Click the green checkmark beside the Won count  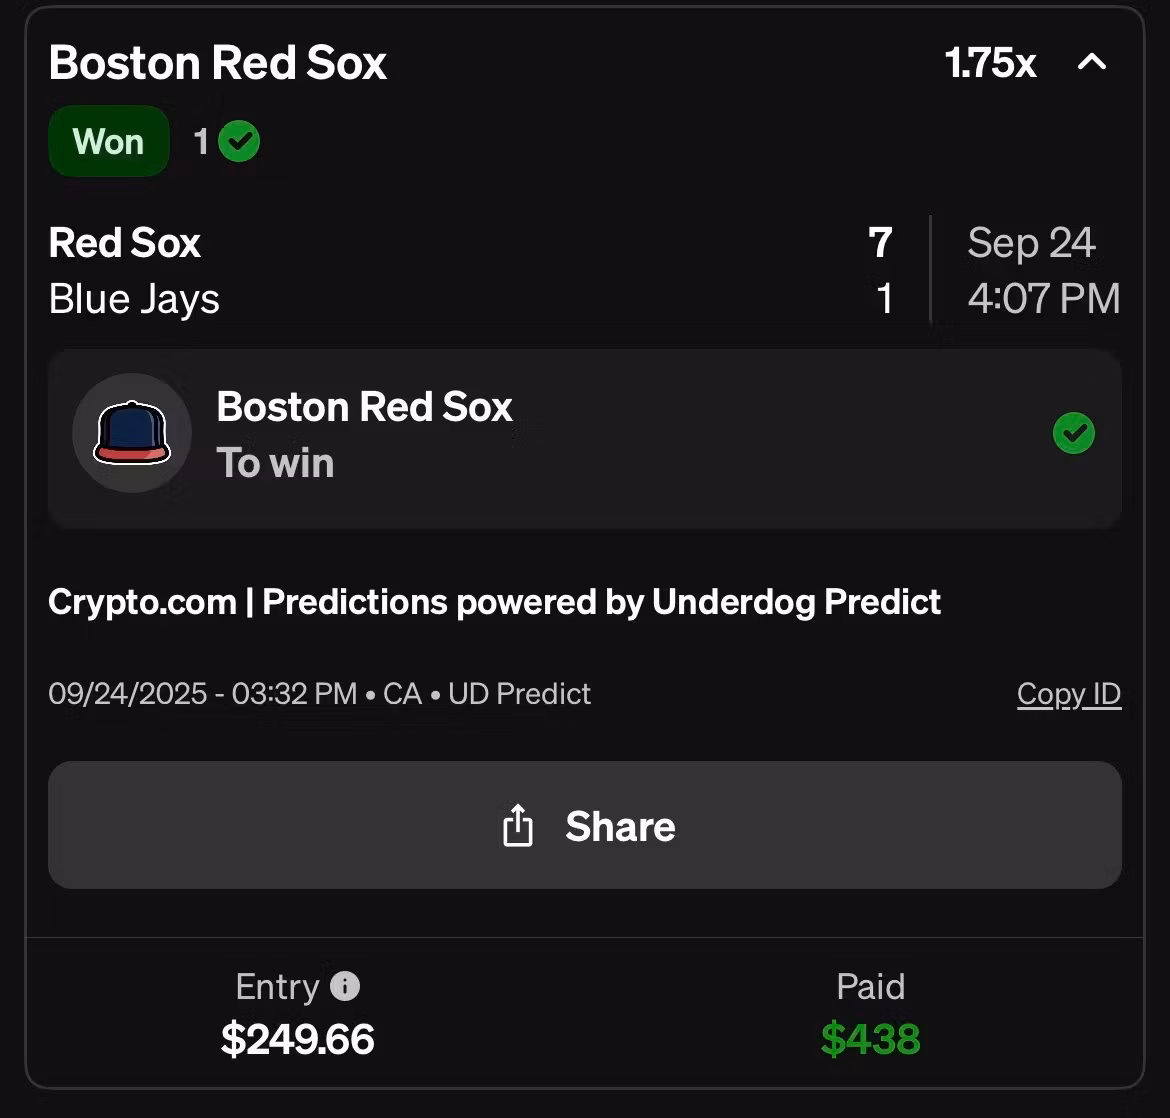click(x=239, y=141)
